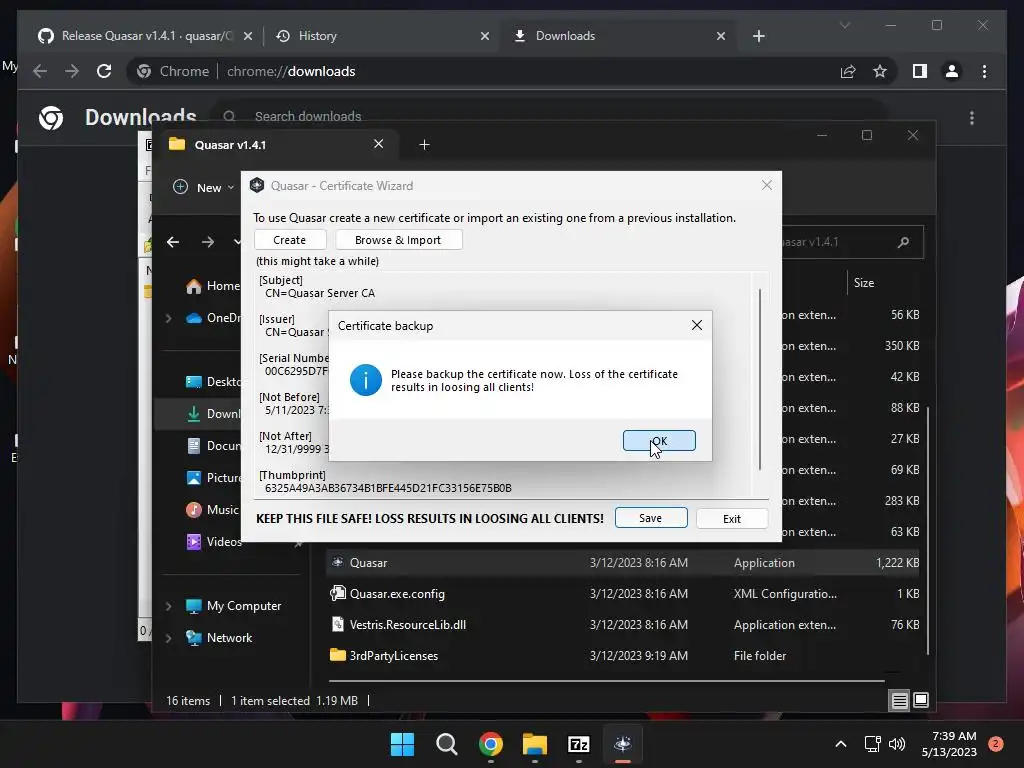Reload the Chrome downloads page

[104, 71]
